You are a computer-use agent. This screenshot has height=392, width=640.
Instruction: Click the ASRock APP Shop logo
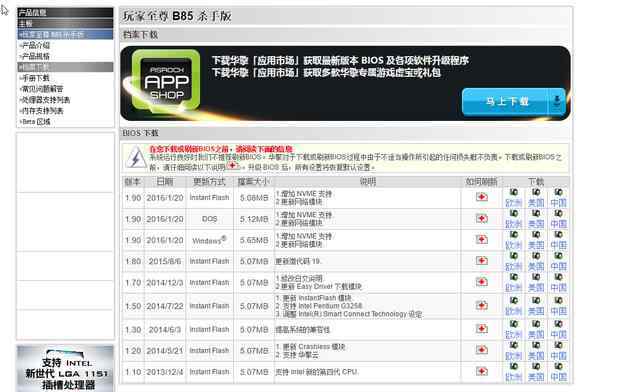166,81
